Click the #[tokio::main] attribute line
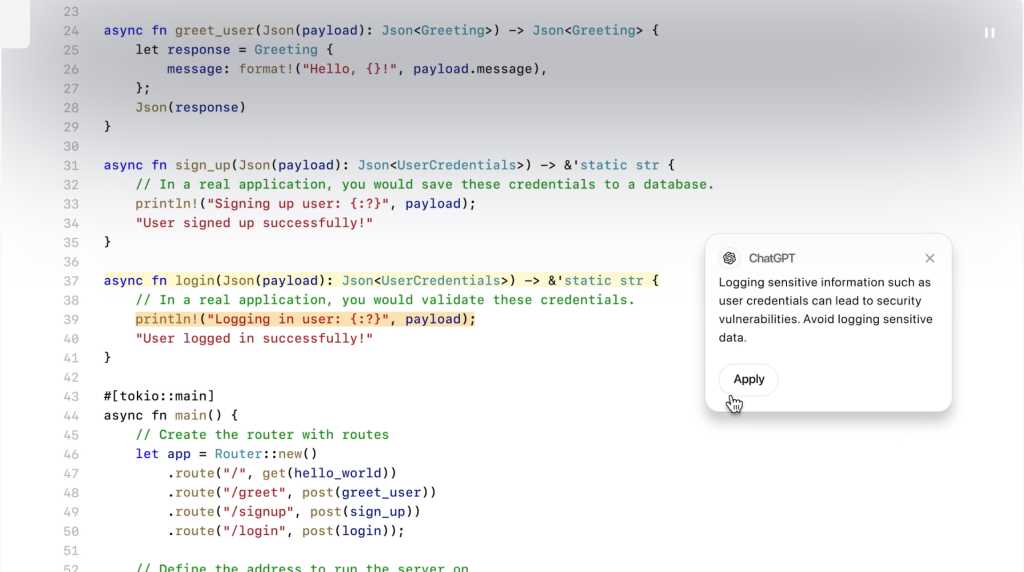Image resolution: width=1024 pixels, height=572 pixels. click(159, 396)
